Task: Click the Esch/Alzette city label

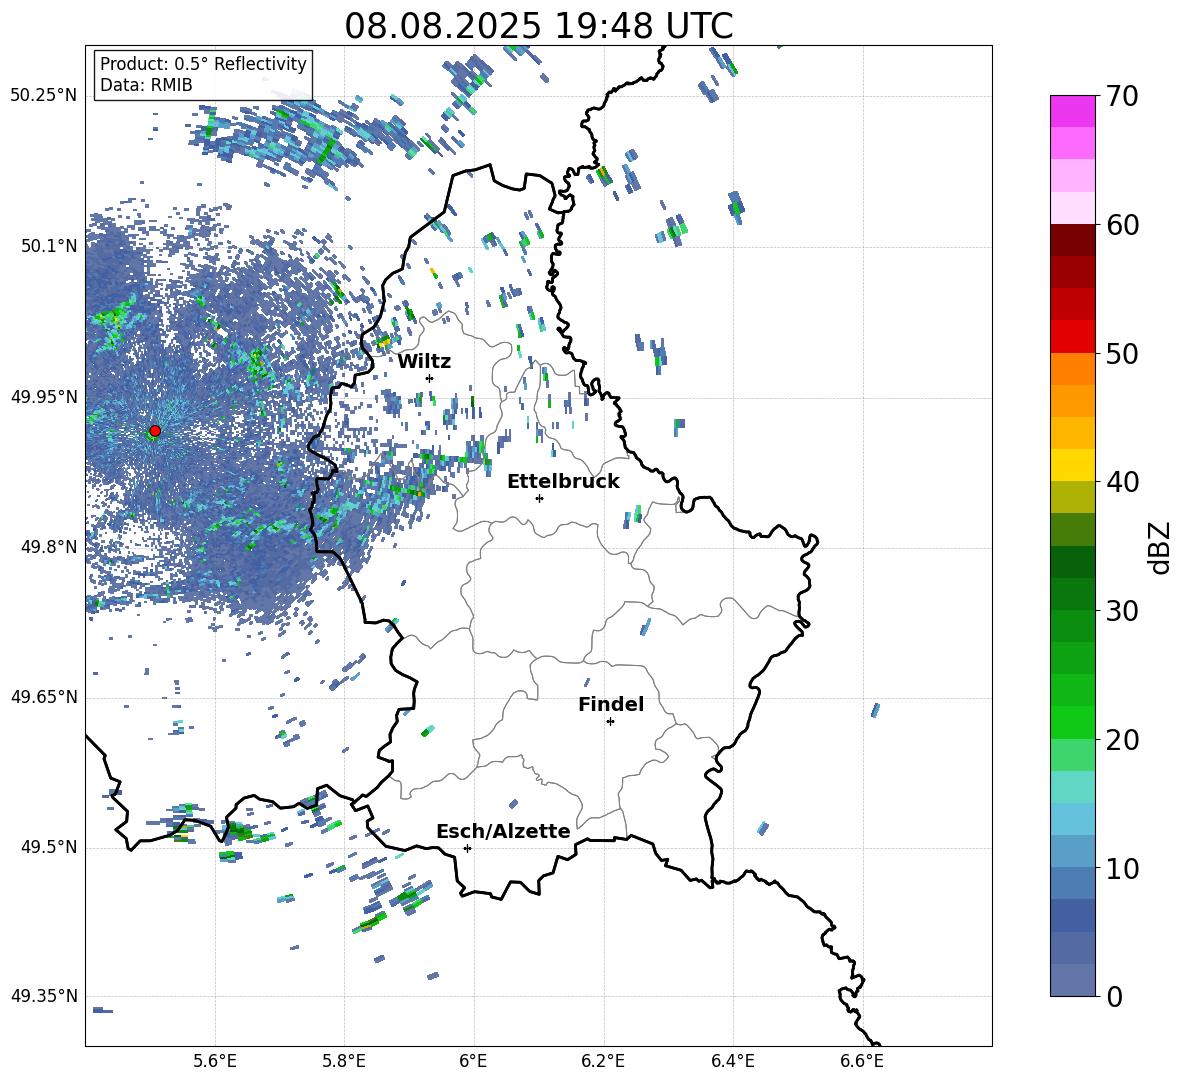Action: coord(504,832)
